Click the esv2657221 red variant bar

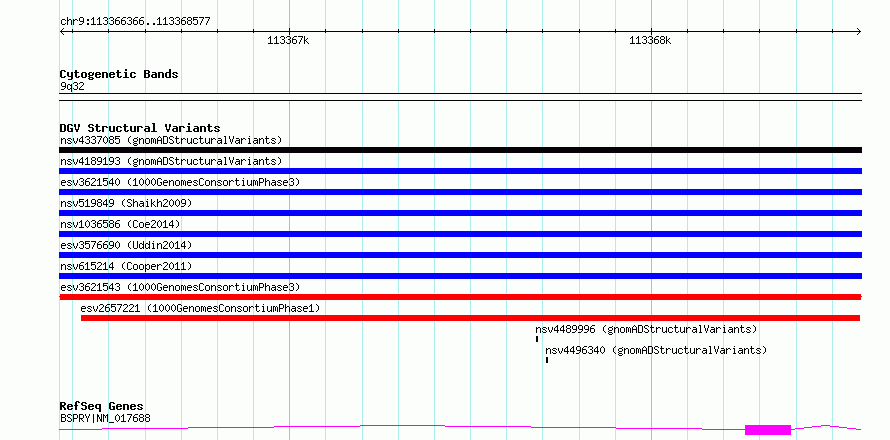coord(471,318)
